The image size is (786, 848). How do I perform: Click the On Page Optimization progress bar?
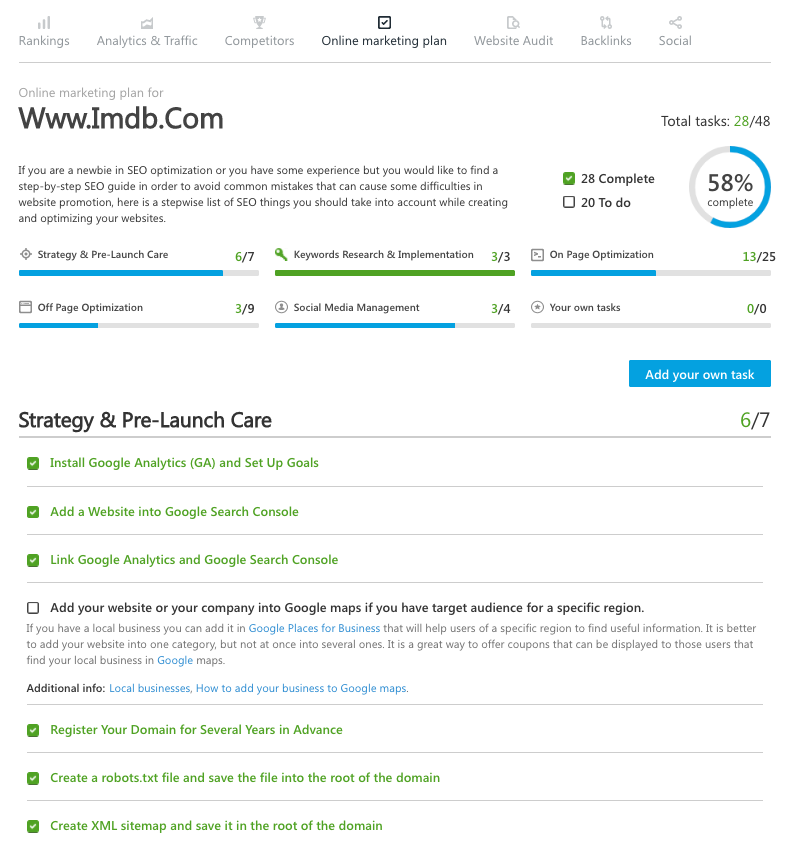(650, 272)
